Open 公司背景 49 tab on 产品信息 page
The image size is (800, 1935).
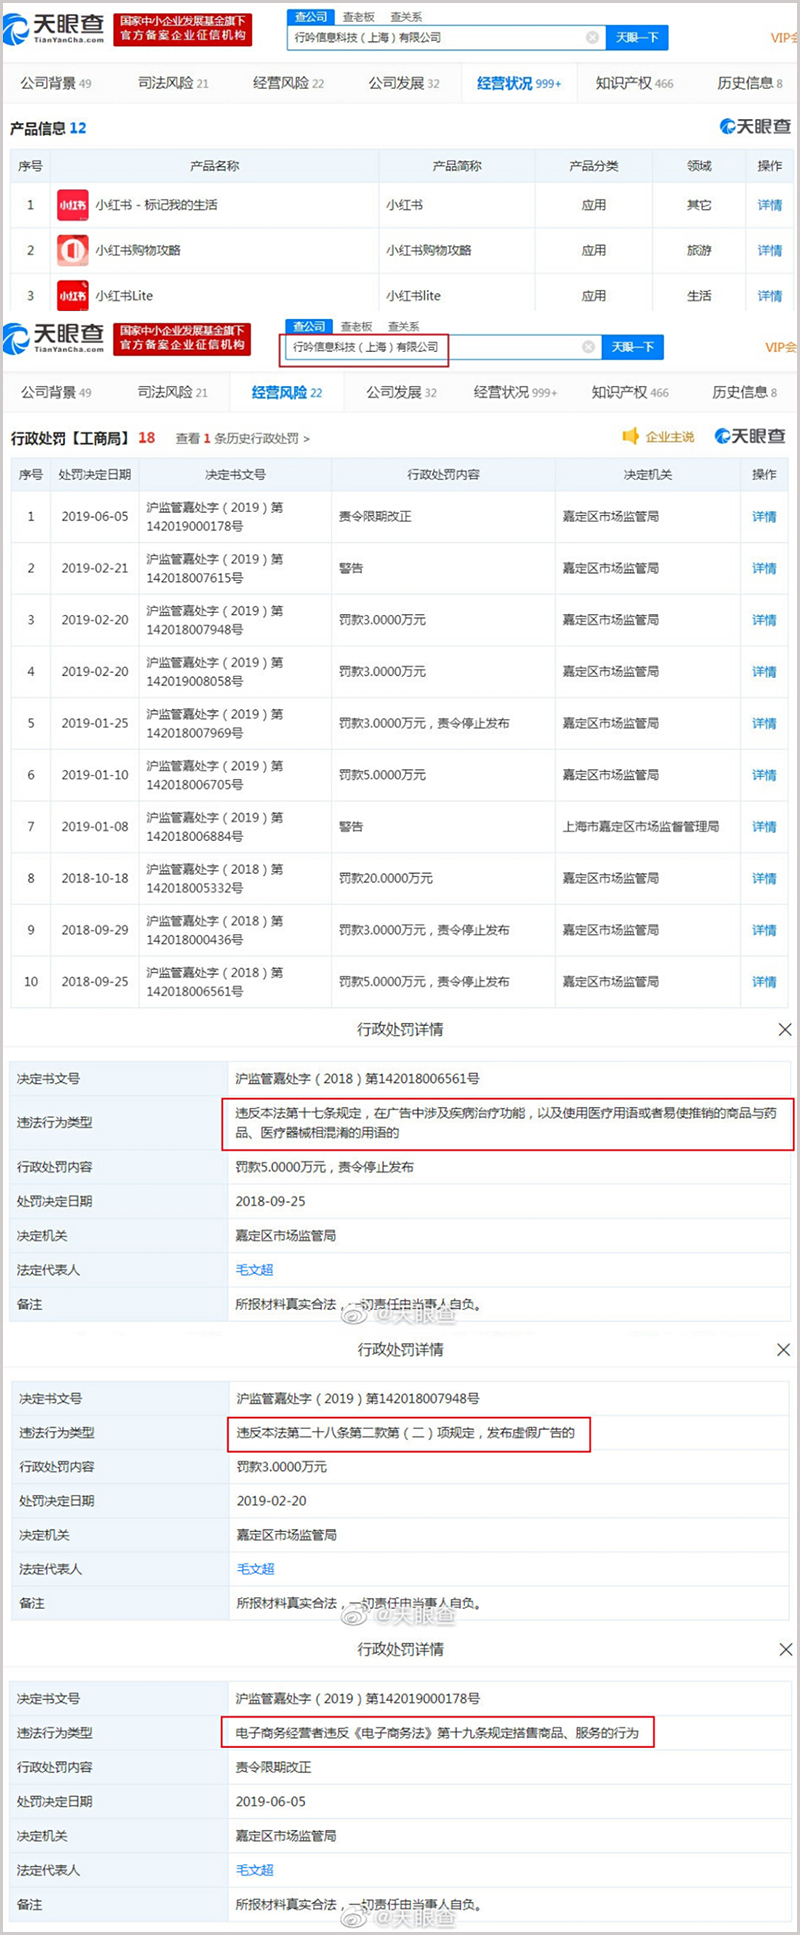(x=56, y=83)
